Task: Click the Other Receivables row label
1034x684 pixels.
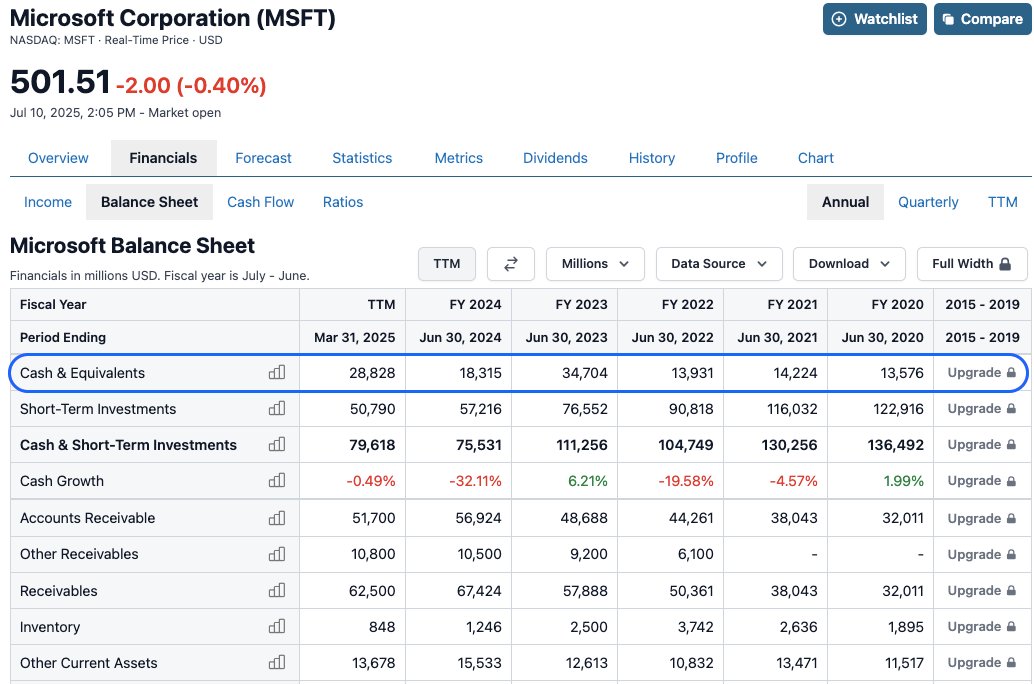Action: pyautogui.click(x=79, y=554)
